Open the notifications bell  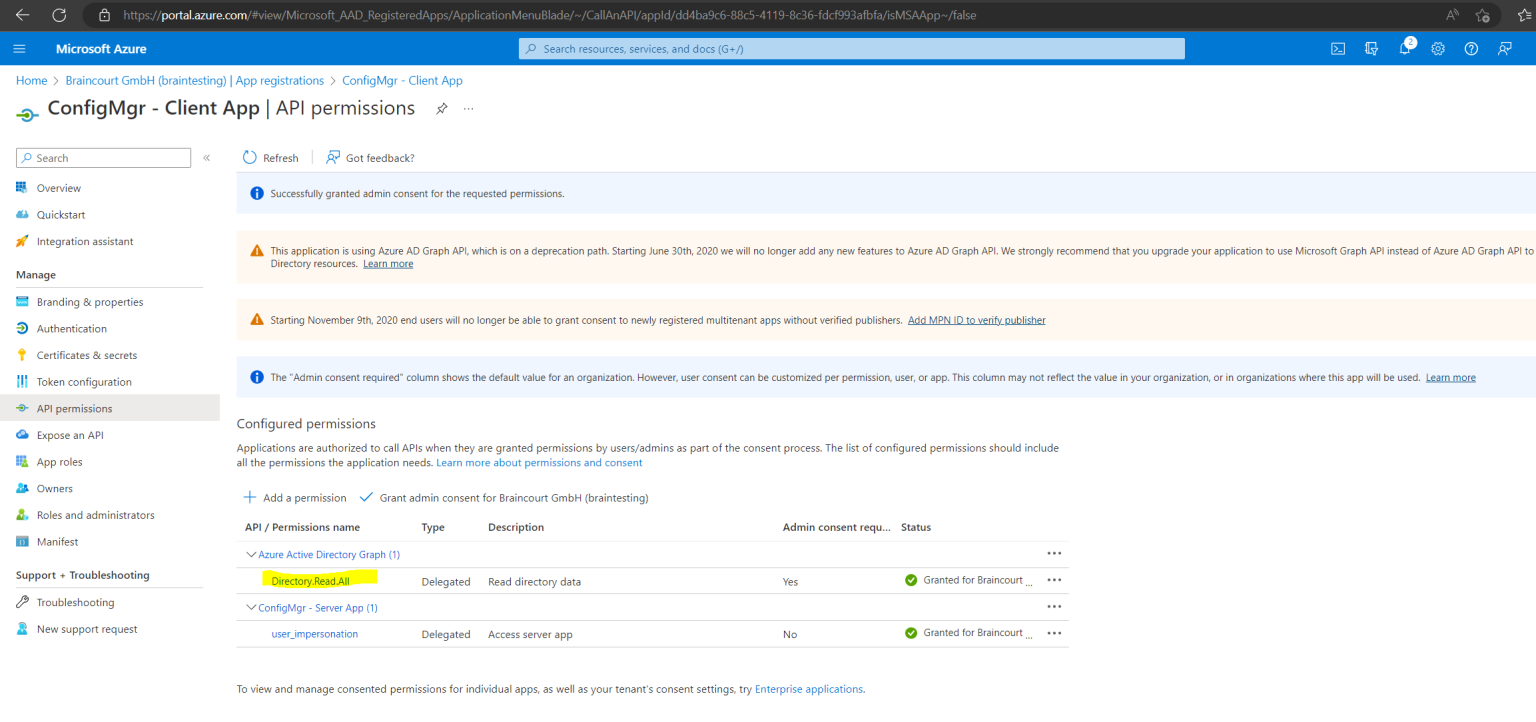coord(1404,48)
